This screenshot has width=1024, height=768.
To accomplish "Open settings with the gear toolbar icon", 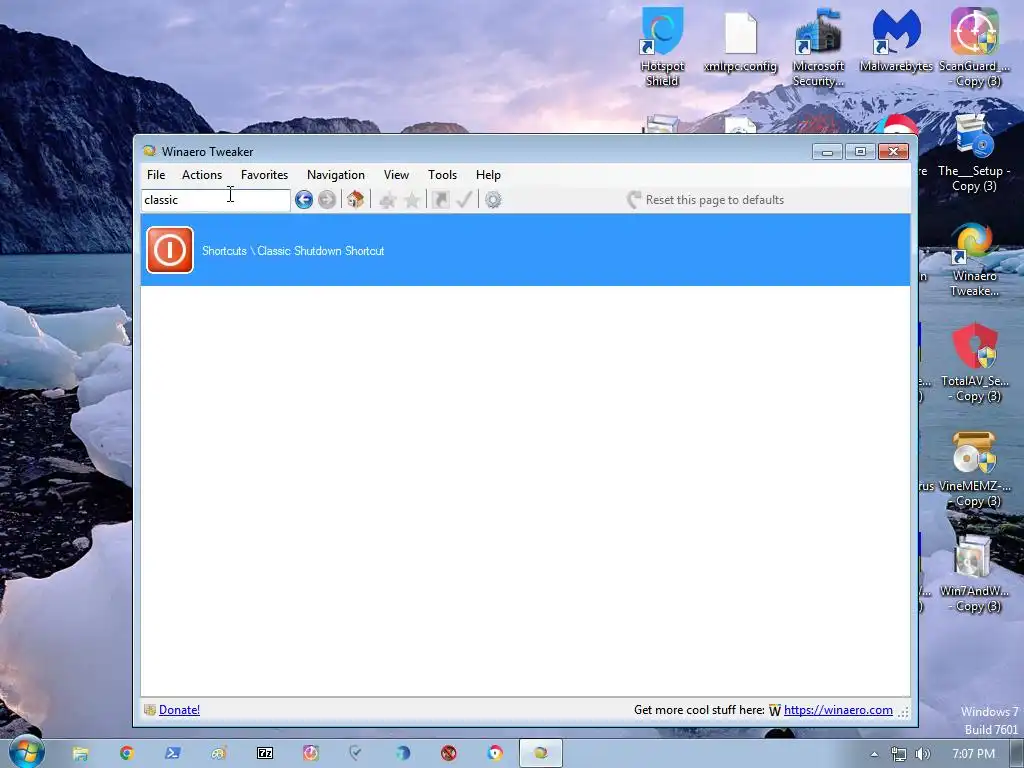I will (493, 199).
